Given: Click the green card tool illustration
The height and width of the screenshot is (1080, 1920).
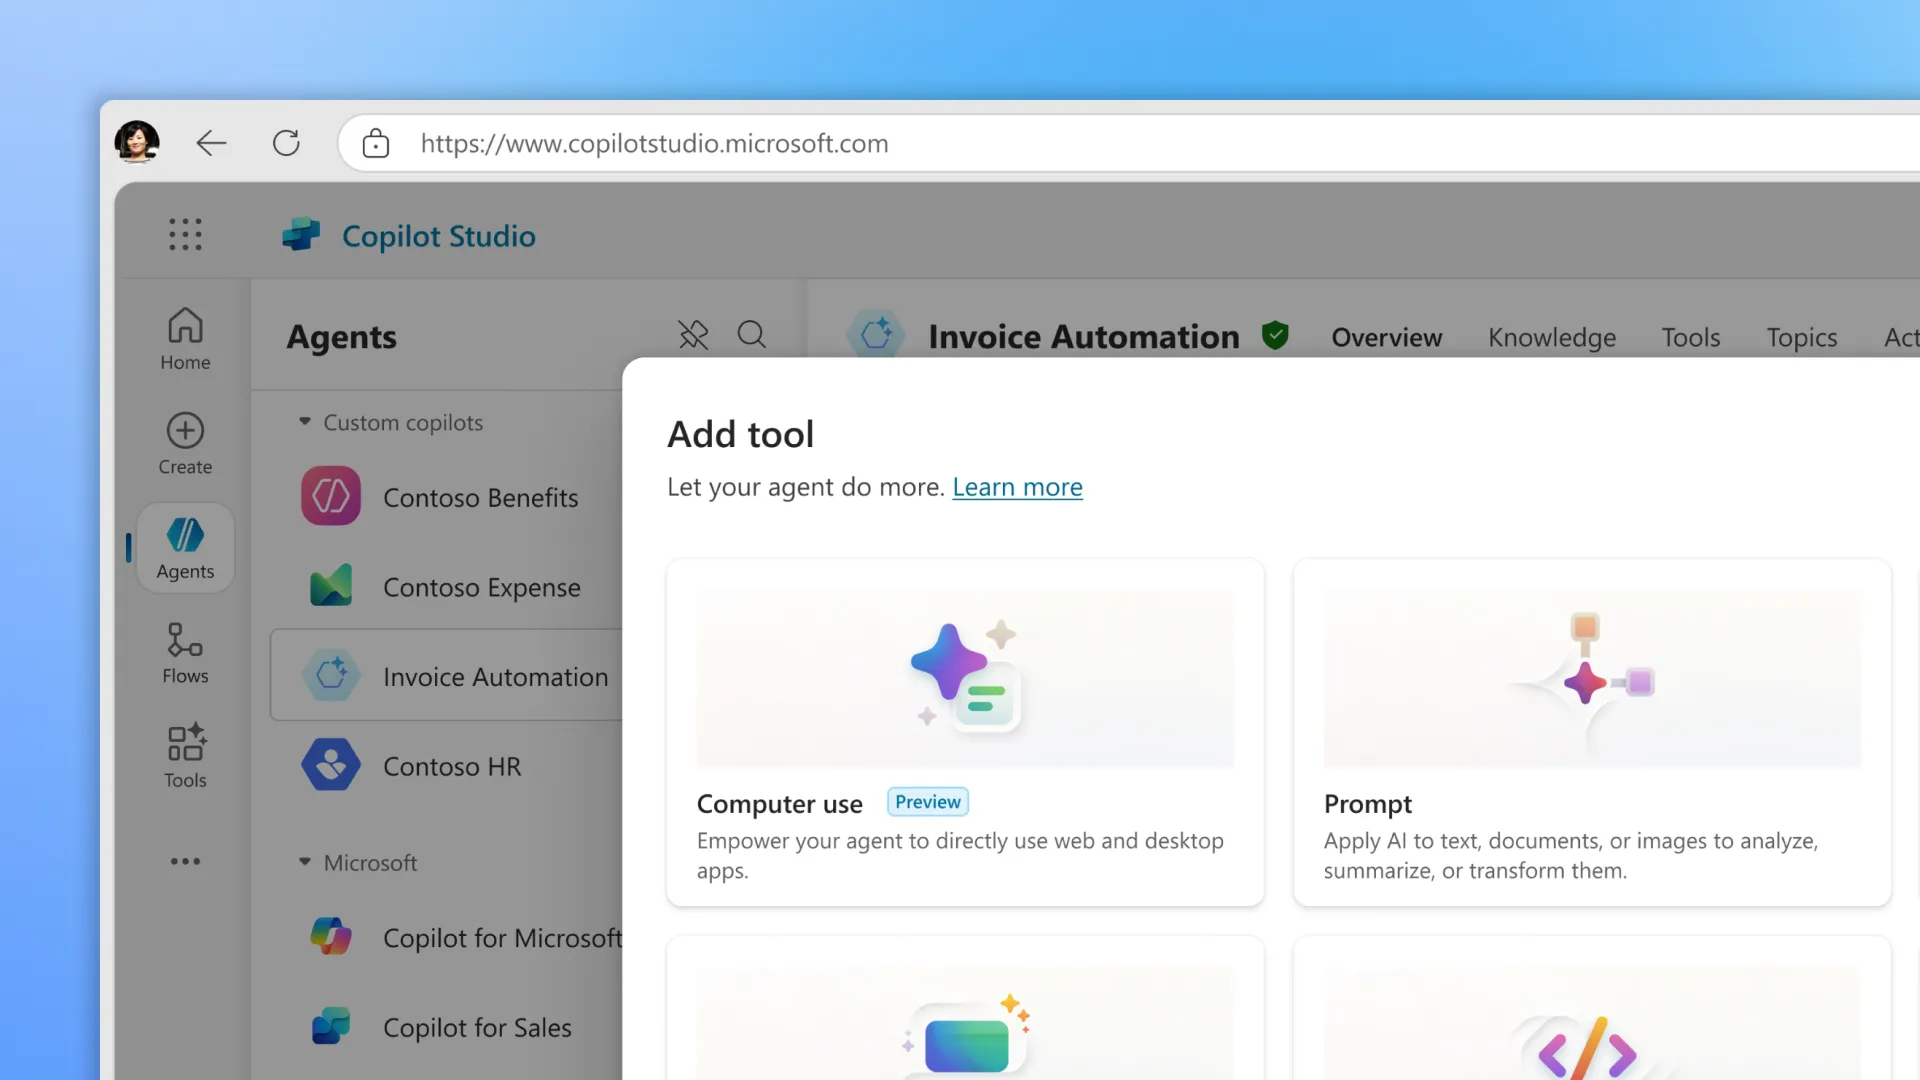Looking at the screenshot, I should click(965, 1038).
